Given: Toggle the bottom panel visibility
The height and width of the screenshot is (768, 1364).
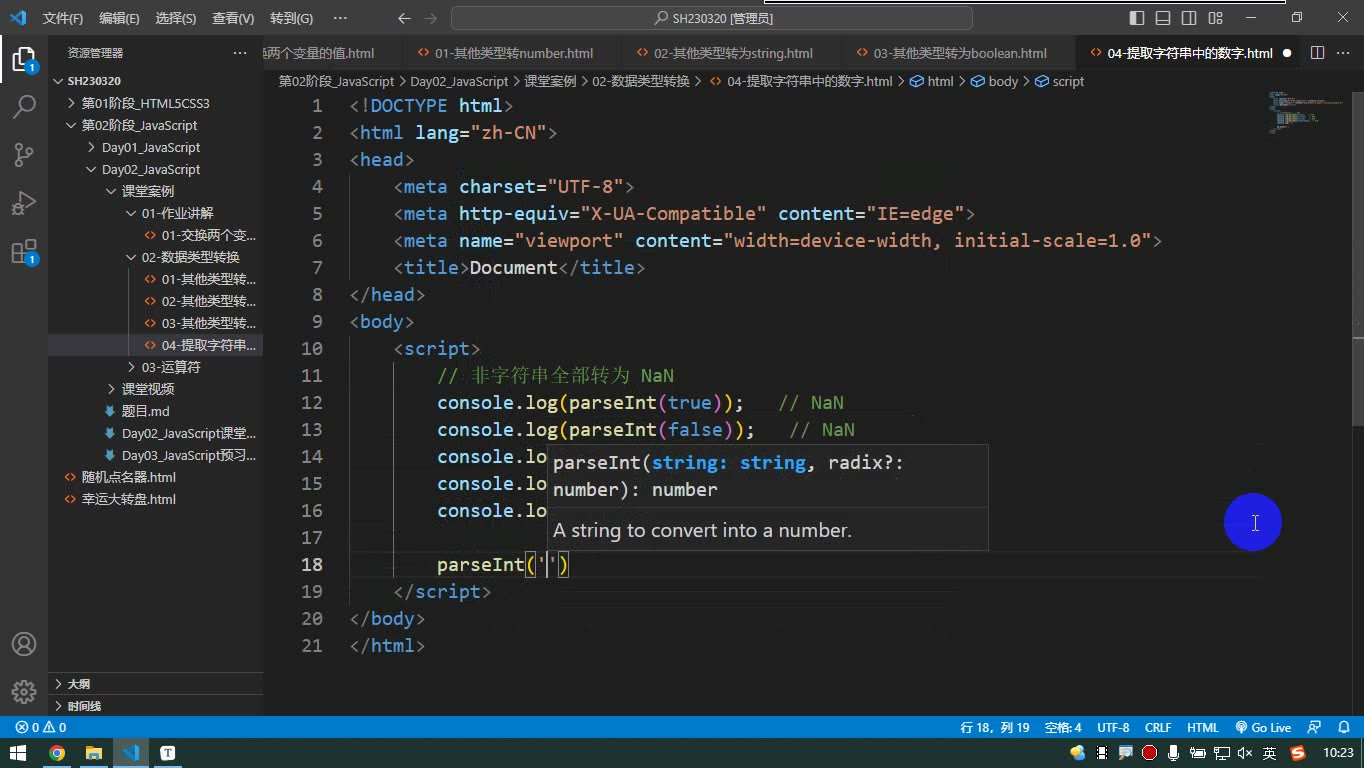Looking at the screenshot, I should point(1163,18).
